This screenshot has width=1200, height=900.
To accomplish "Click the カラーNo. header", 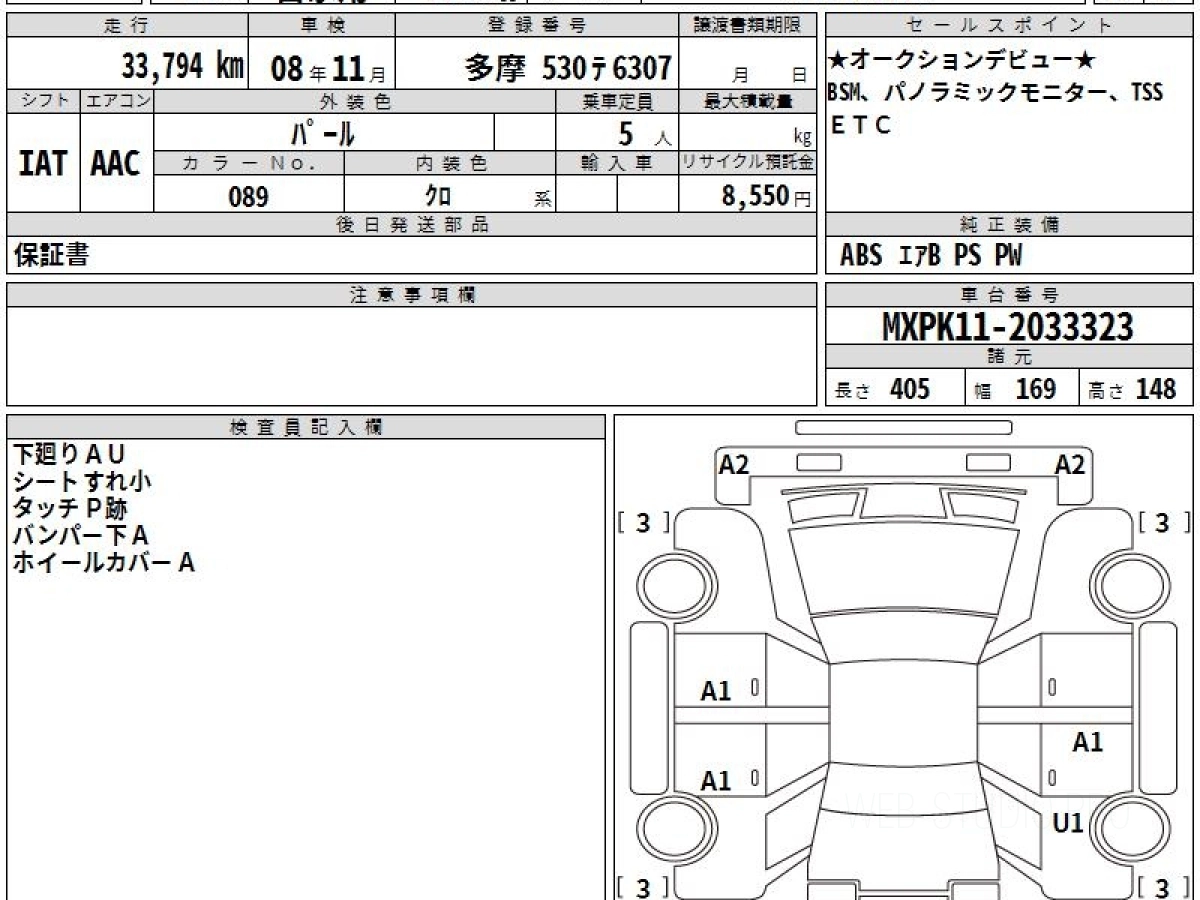I will (x=249, y=163).
